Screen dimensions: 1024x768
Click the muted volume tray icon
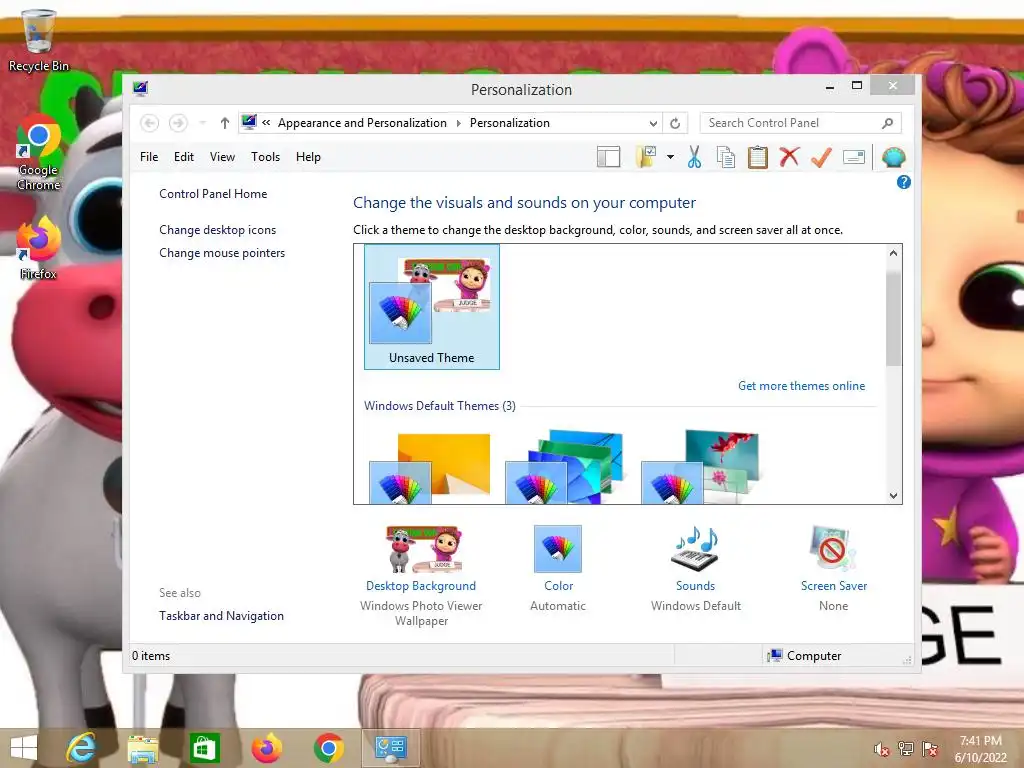point(882,749)
